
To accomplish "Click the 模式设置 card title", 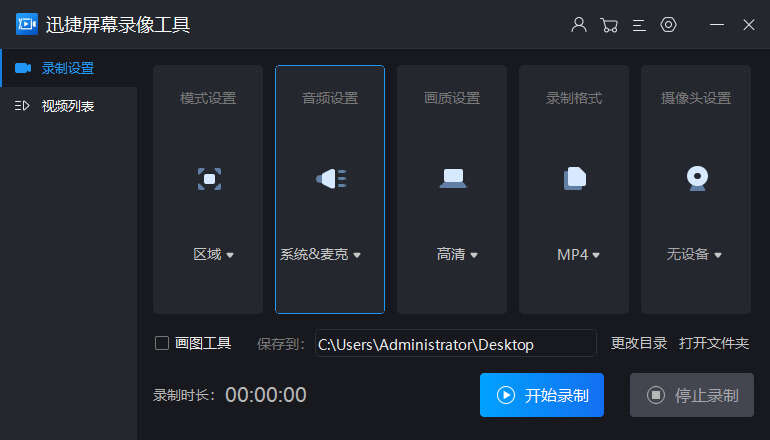I will tap(208, 98).
